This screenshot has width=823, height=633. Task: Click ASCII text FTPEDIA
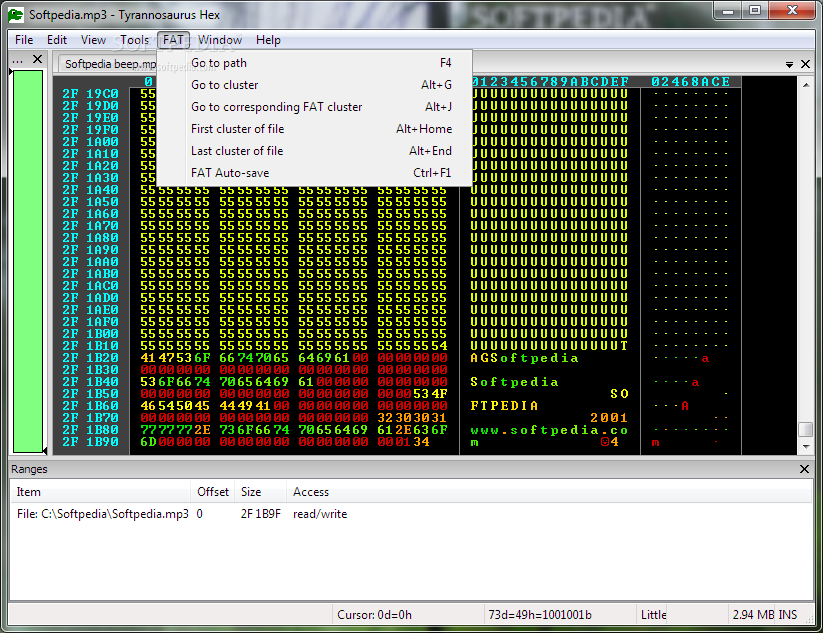coord(504,406)
